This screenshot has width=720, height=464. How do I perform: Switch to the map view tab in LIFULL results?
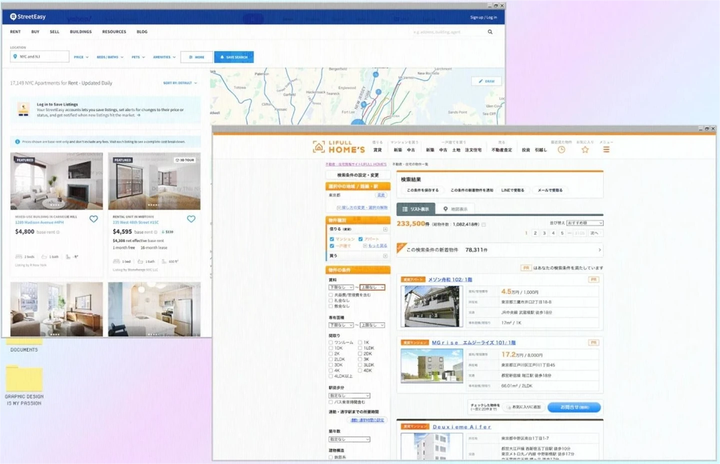[x=456, y=209]
